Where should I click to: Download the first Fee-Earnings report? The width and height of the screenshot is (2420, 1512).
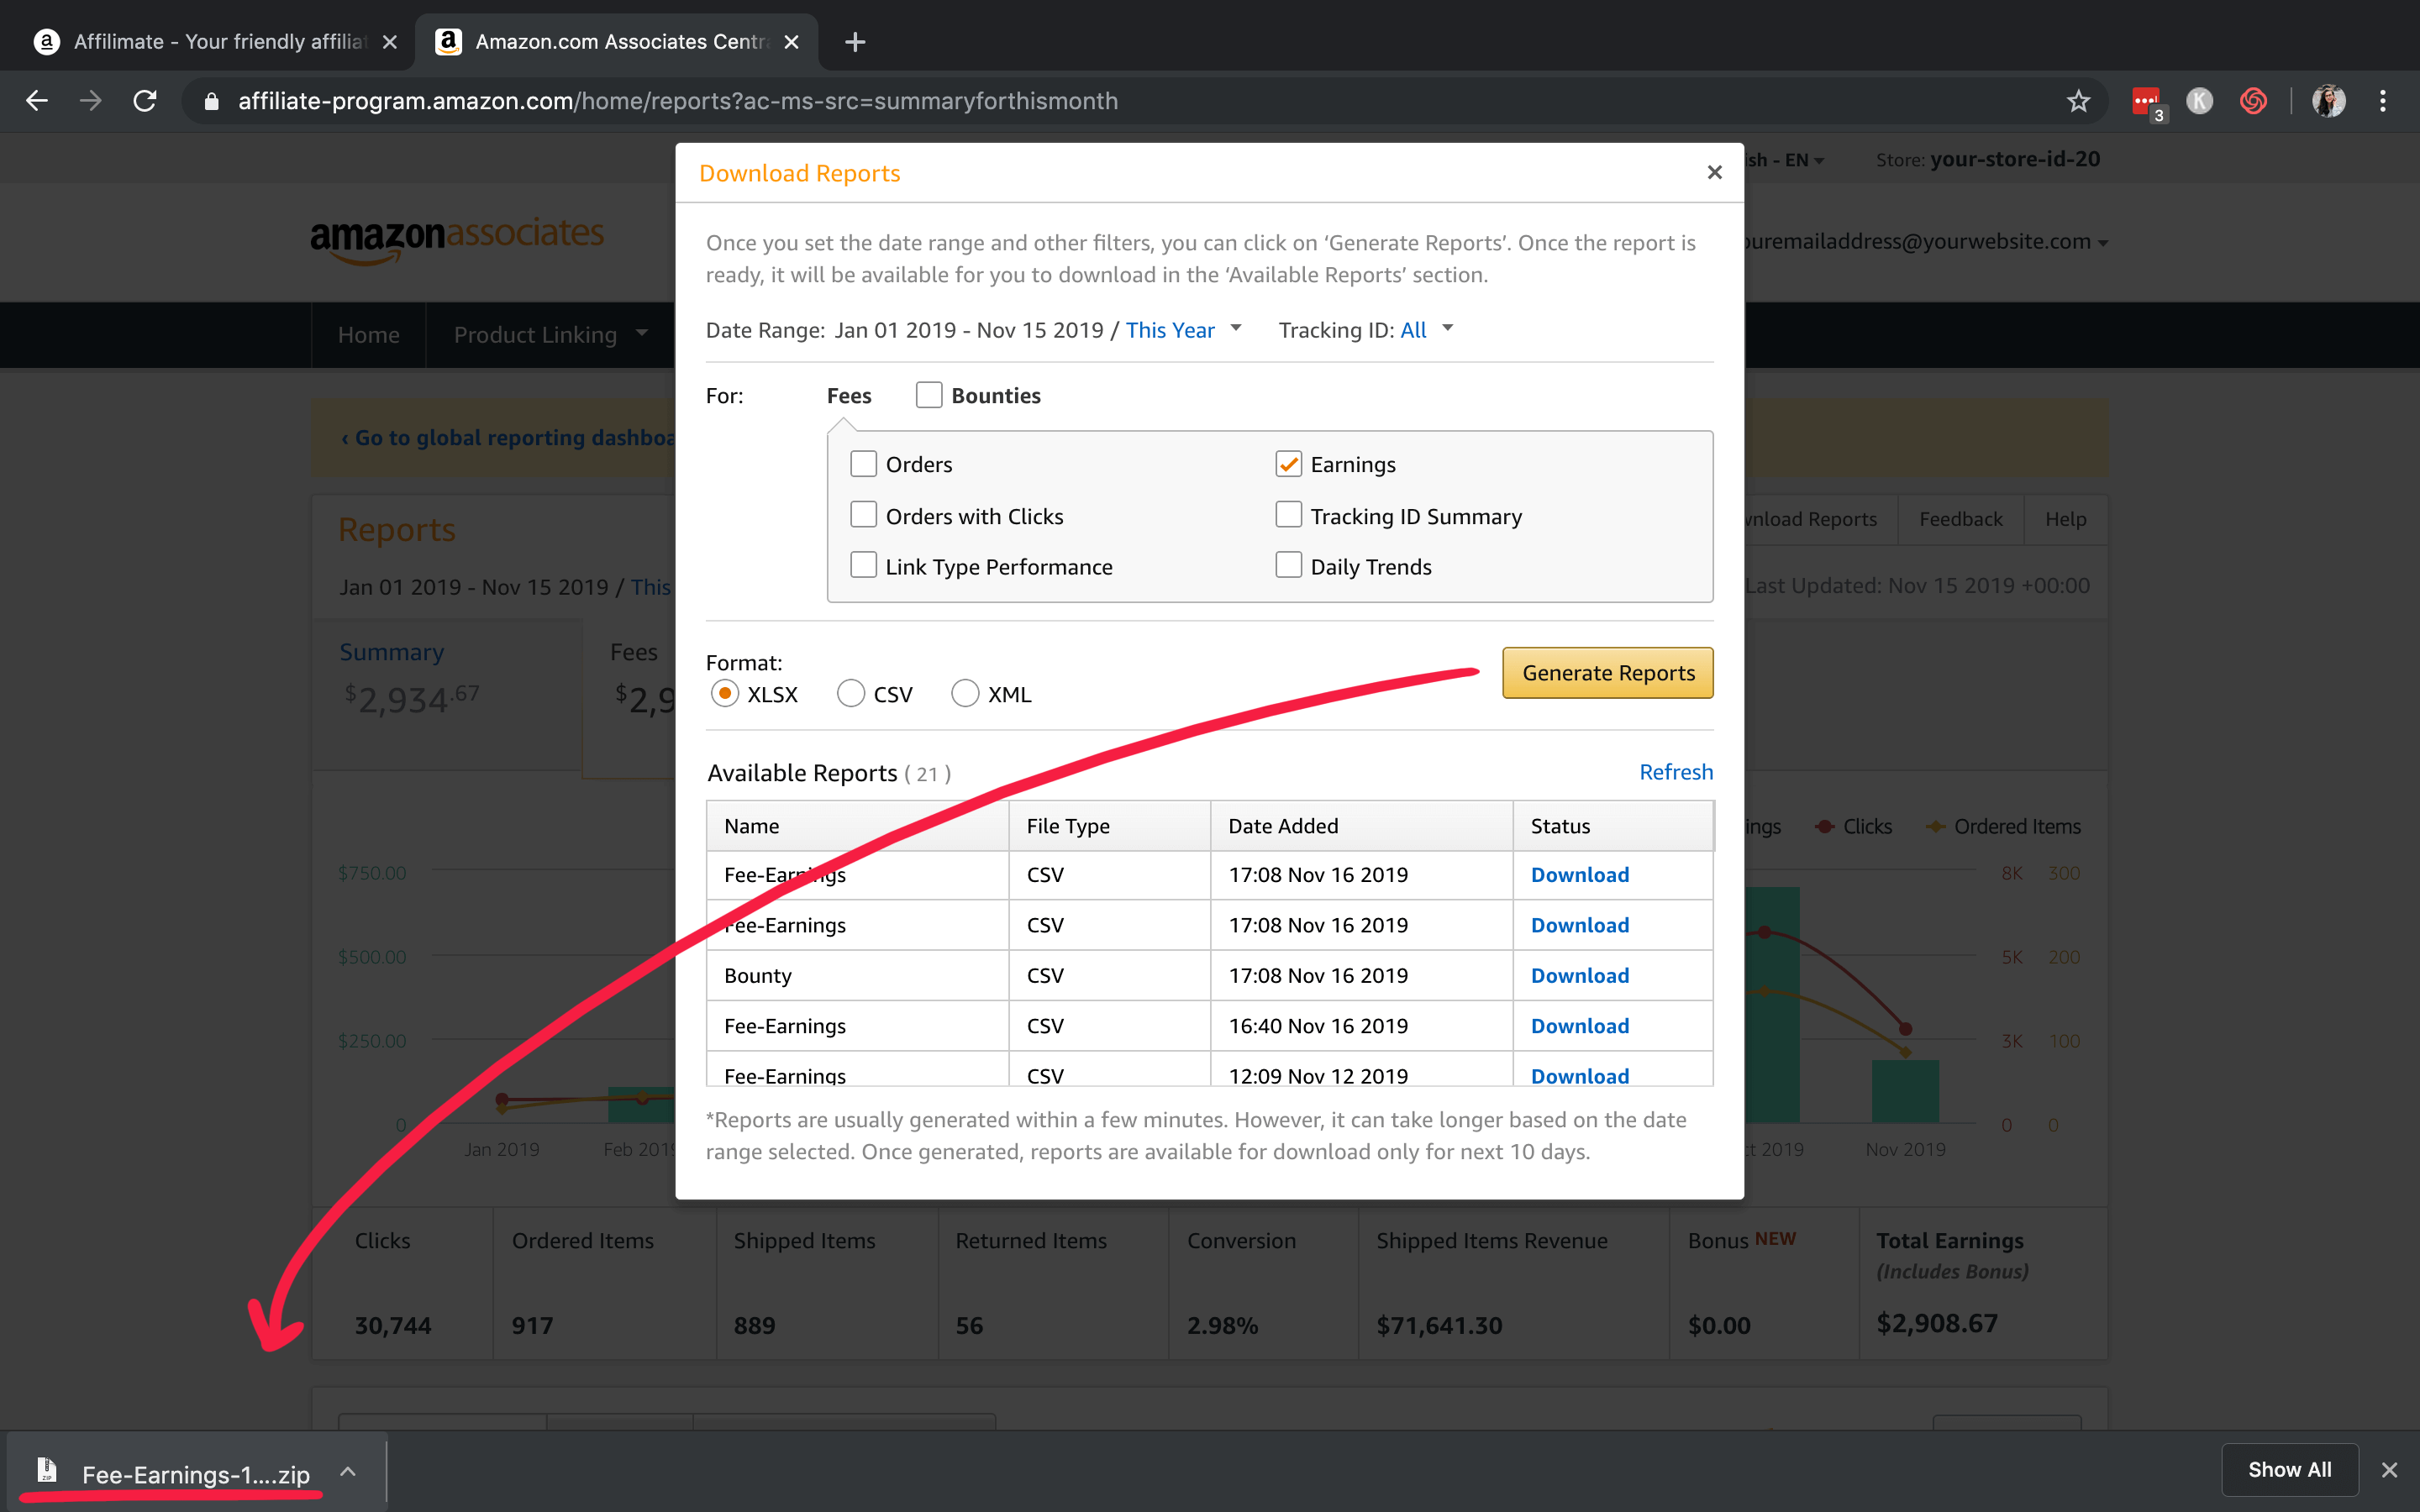tap(1580, 874)
